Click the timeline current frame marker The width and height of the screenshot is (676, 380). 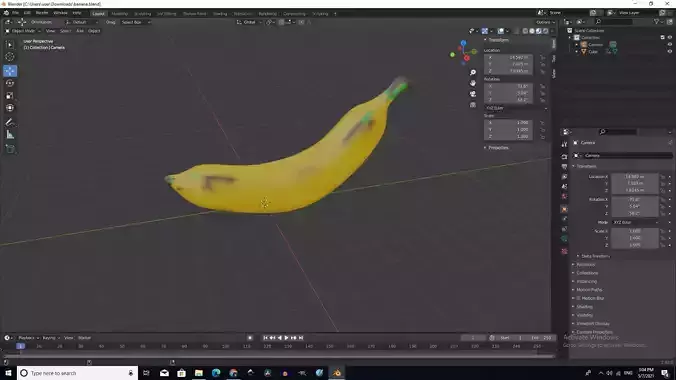point(20,346)
